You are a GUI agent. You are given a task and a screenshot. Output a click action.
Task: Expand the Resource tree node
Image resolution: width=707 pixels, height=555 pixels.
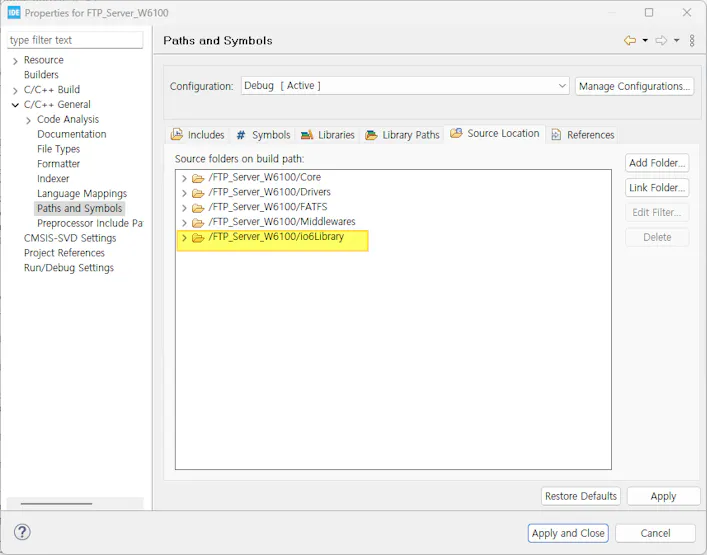tap(15, 61)
